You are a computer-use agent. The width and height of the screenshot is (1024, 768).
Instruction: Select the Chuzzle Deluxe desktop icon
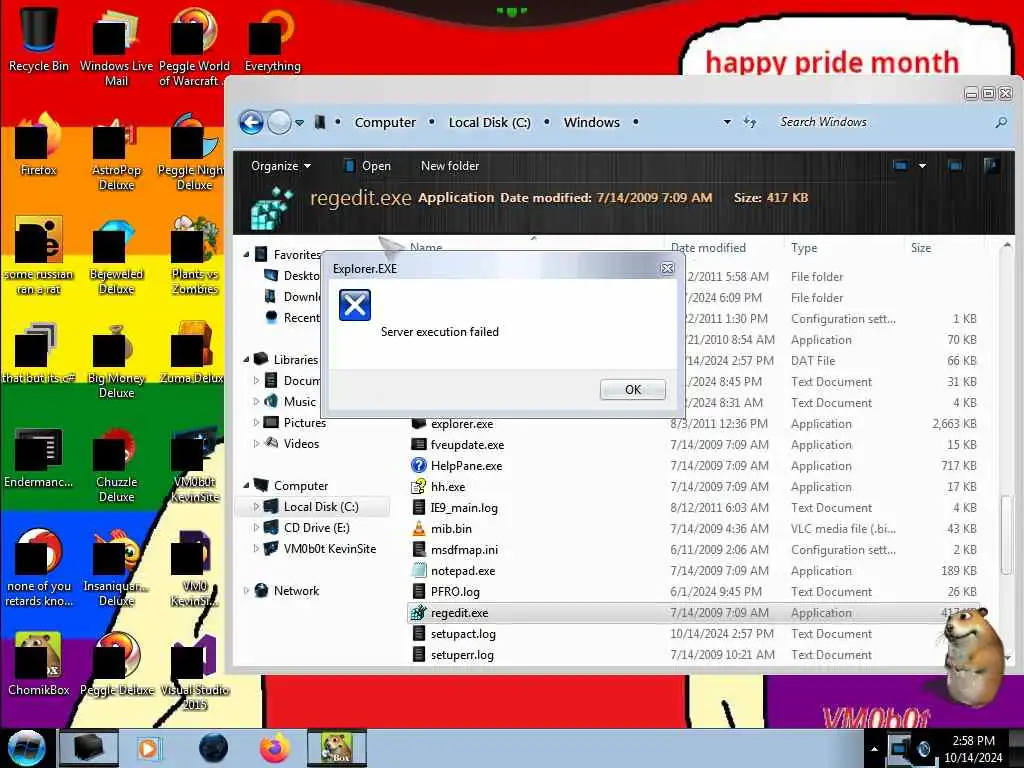click(x=116, y=464)
